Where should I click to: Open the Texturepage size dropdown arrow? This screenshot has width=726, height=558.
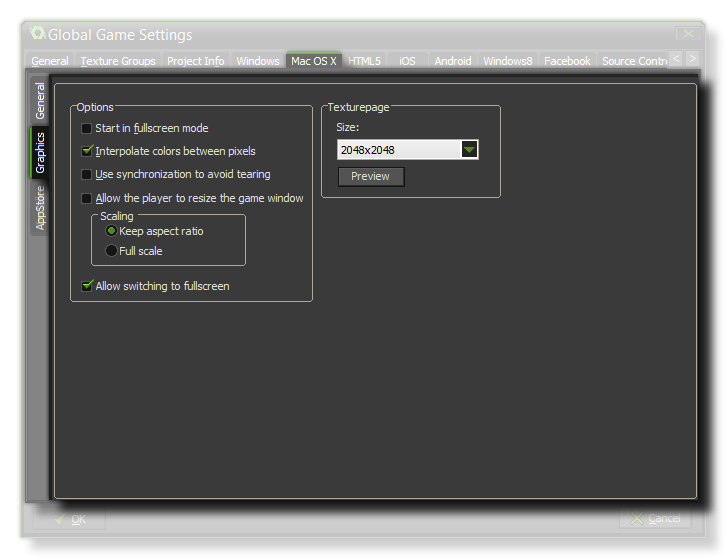pos(469,150)
